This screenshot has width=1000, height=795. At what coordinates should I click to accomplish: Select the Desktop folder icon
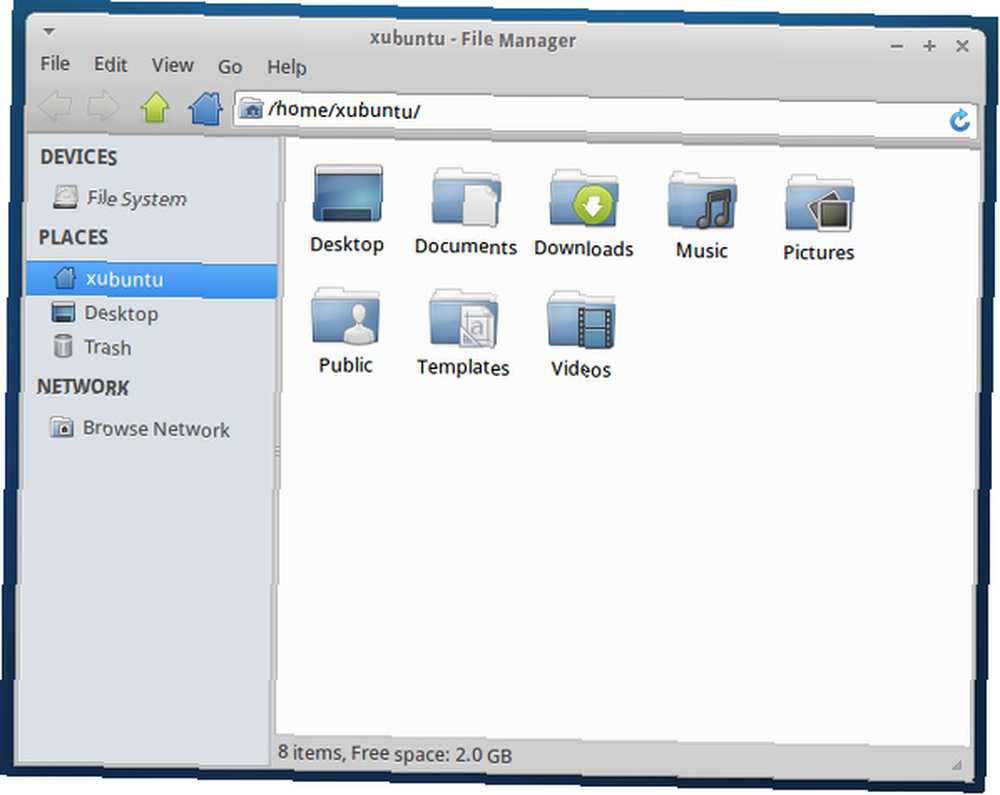click(348, 193)
